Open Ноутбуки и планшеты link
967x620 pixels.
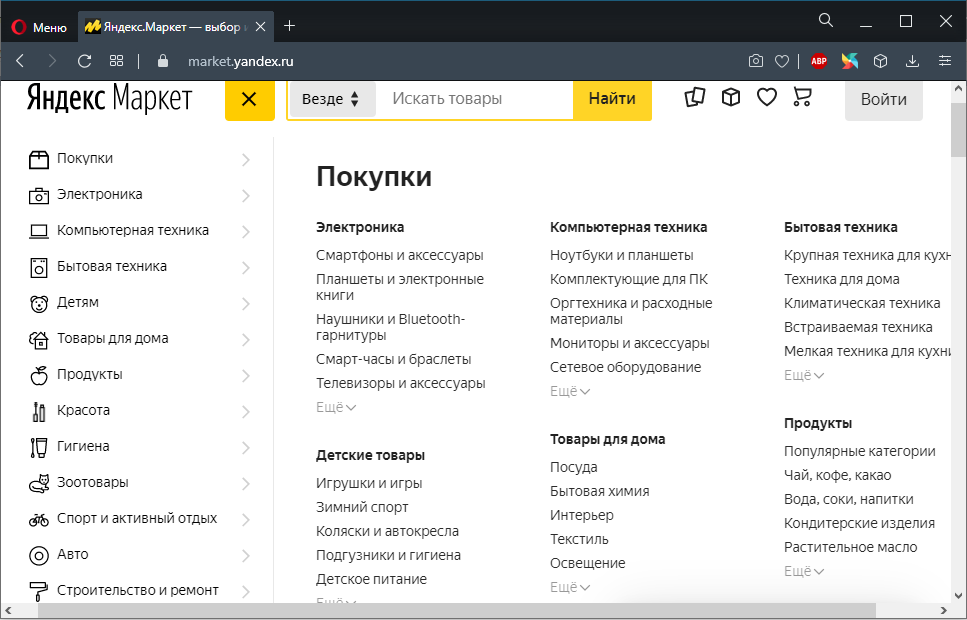tap(622, 255)
